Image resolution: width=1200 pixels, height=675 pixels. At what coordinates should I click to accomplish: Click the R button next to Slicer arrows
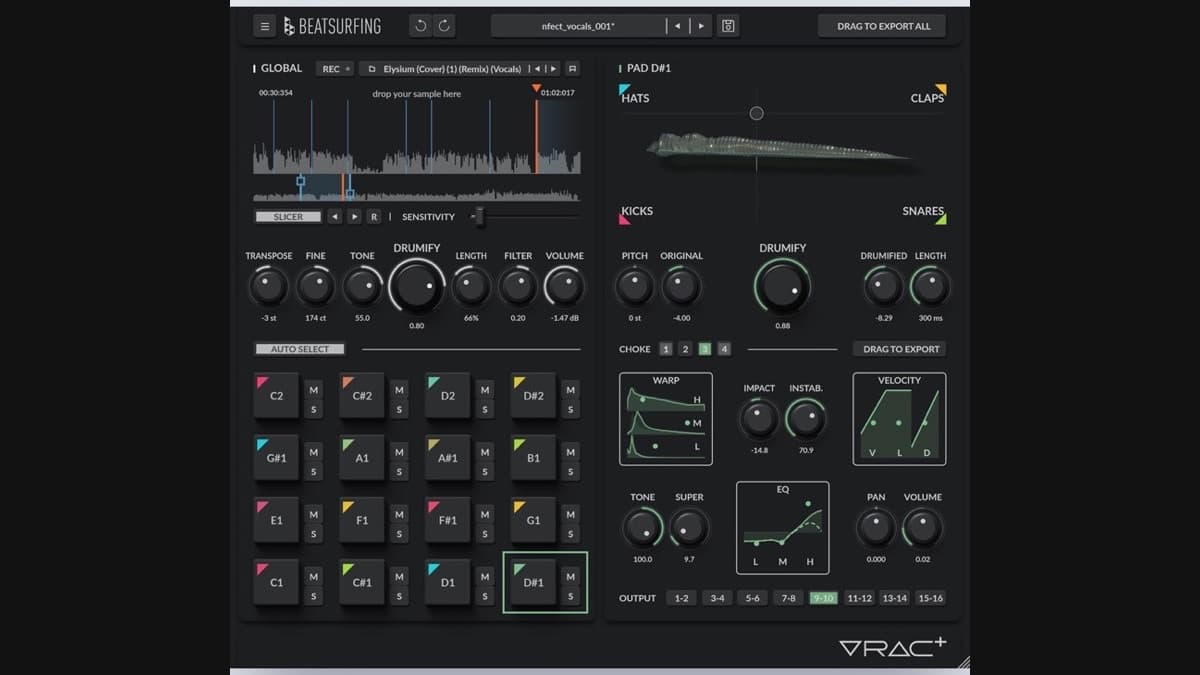374,217
